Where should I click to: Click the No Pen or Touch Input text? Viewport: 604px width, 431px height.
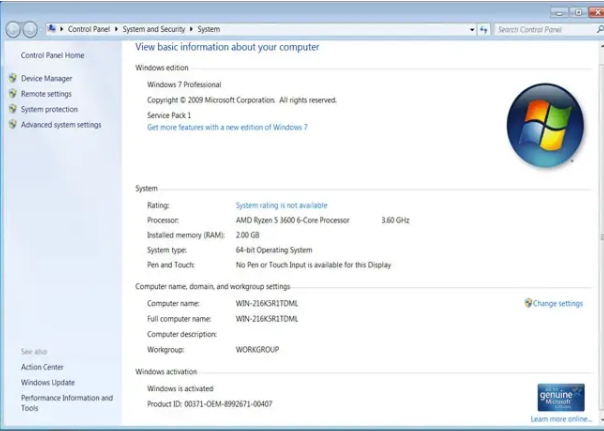314,265
